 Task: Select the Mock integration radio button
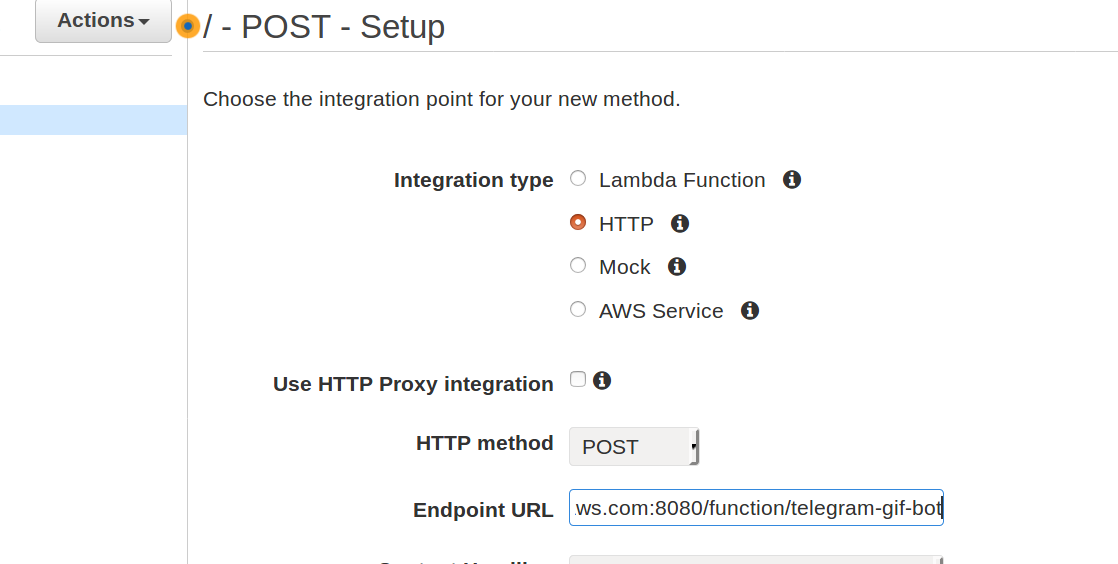(578, 265)
